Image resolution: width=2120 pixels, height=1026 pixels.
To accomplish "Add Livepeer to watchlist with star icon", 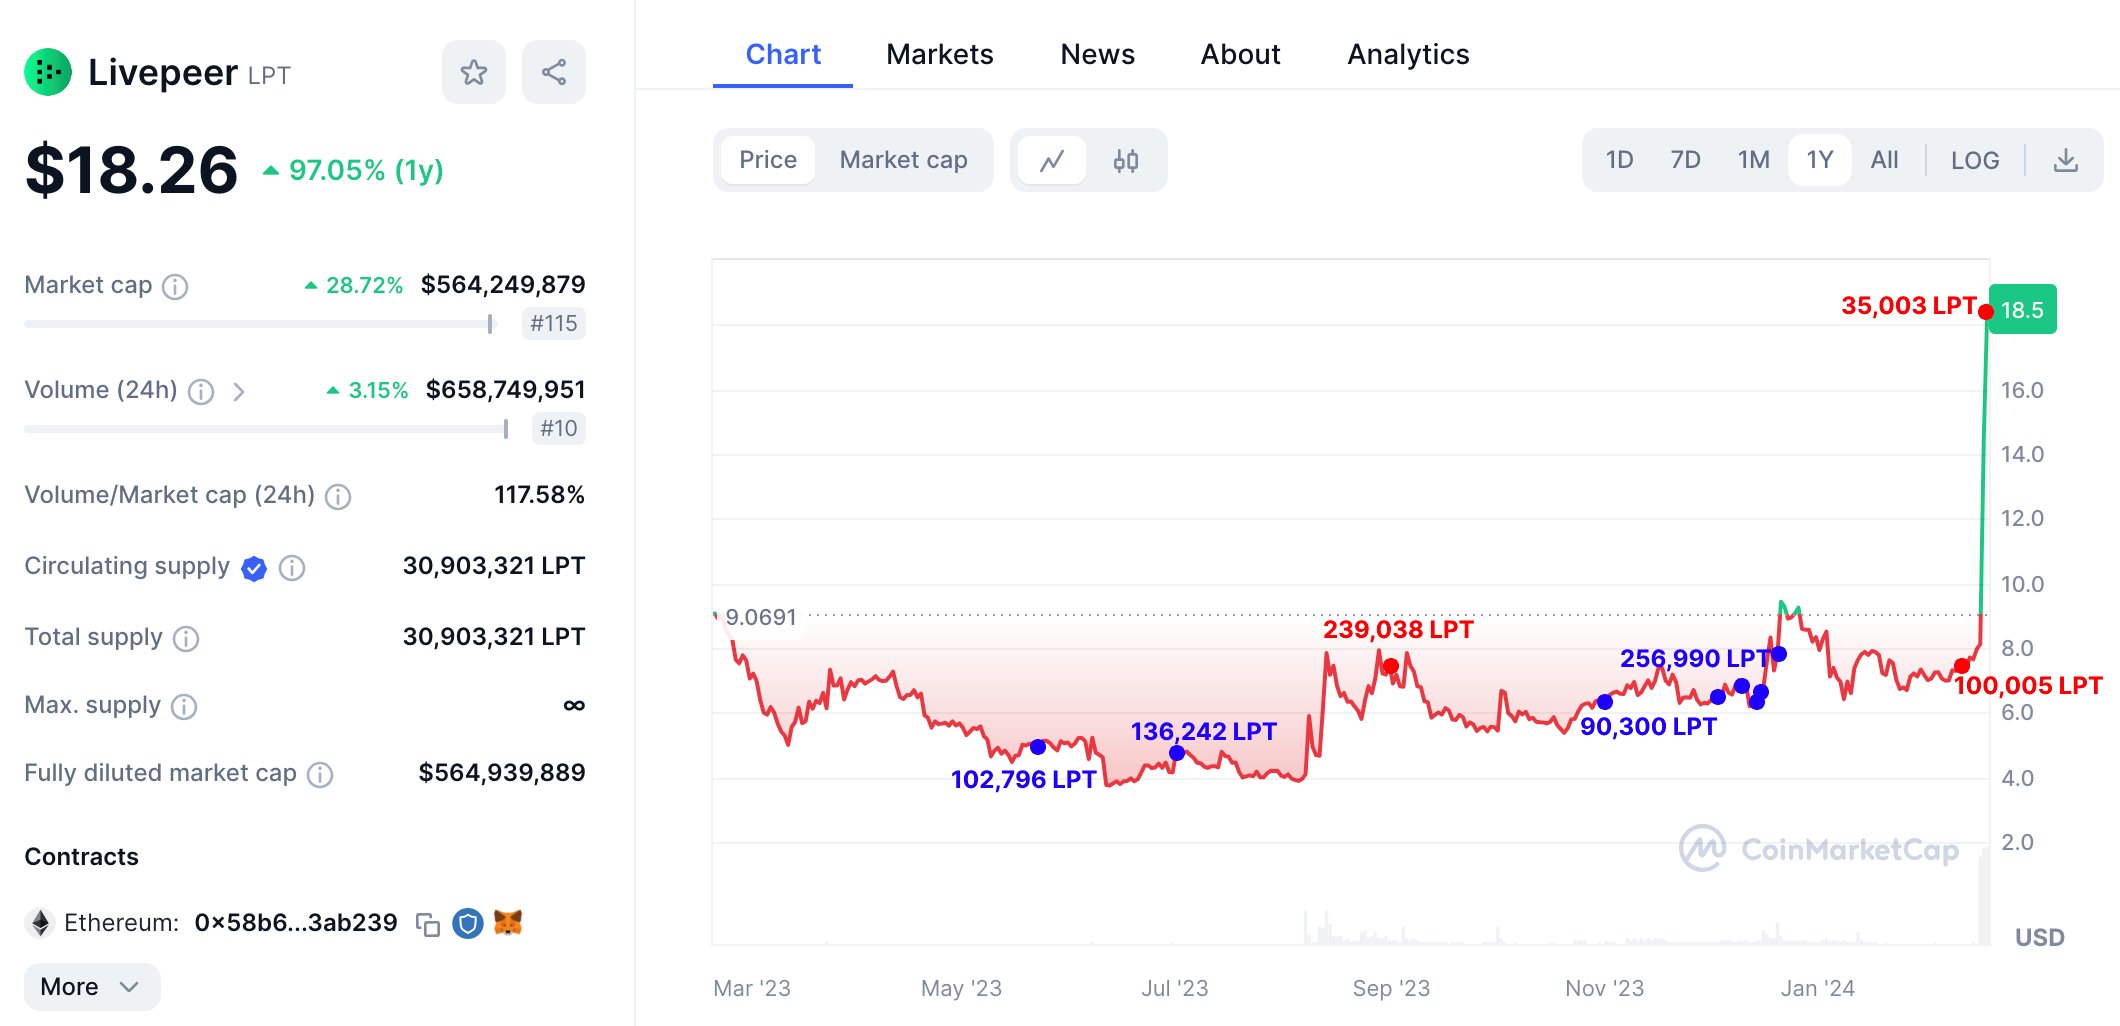I will tap(474, 72).
